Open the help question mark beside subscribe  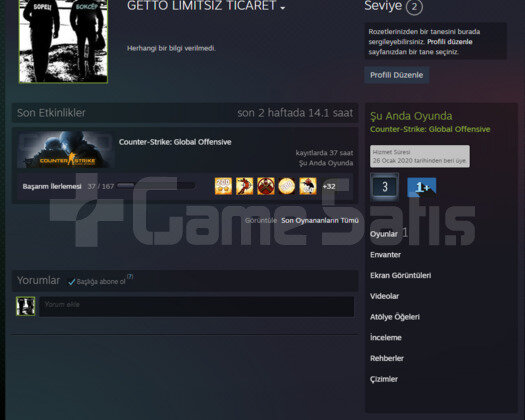130,277
